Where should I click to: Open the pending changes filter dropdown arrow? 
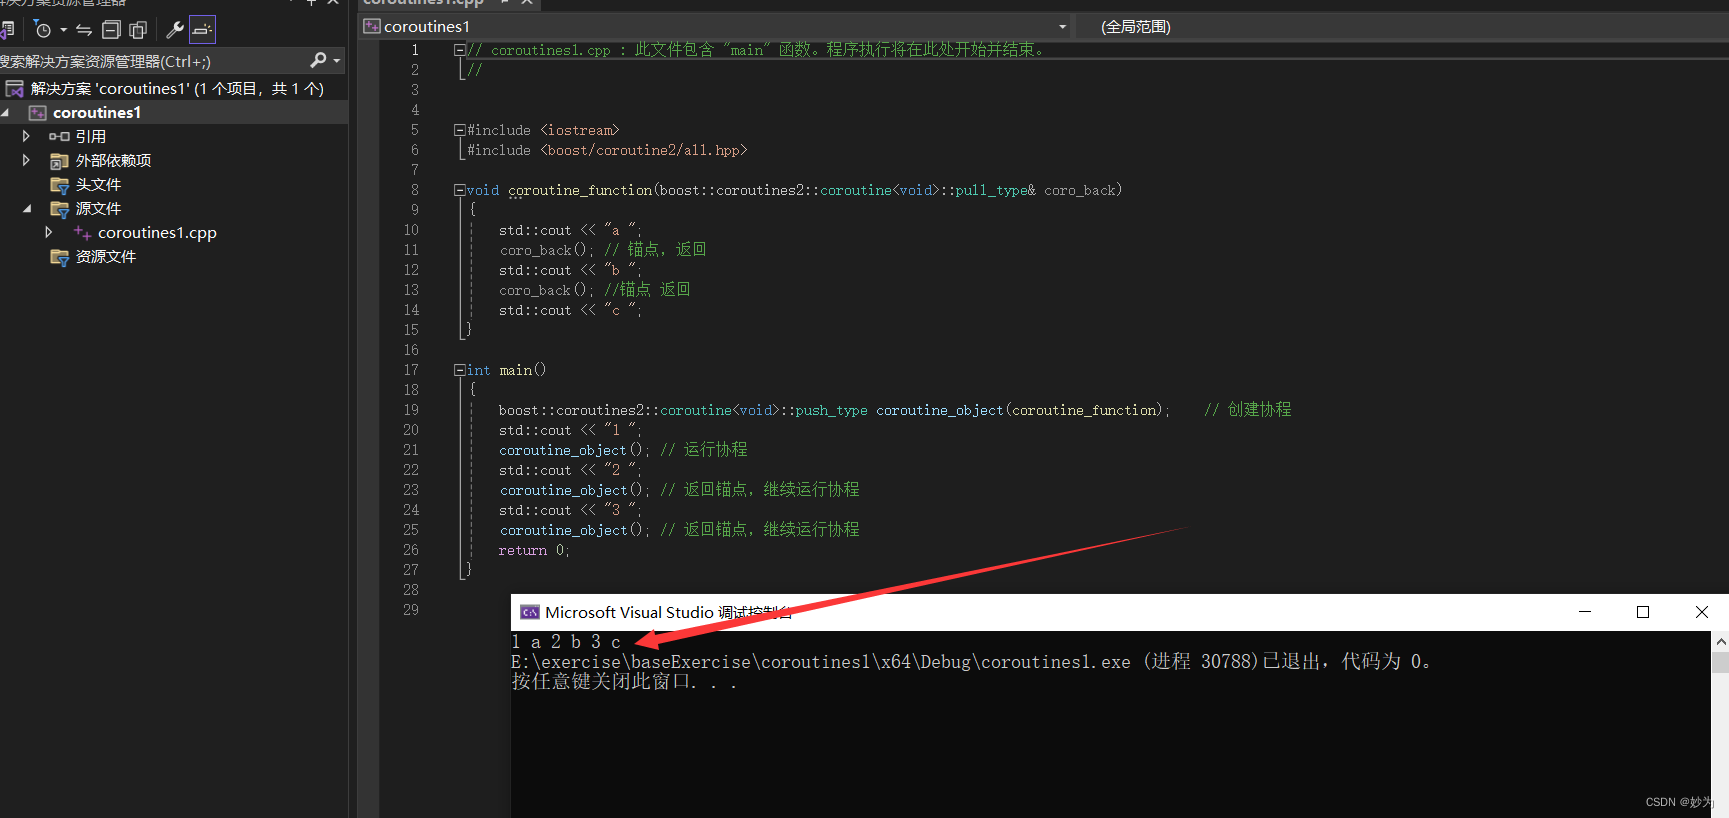tap(63, 30)
